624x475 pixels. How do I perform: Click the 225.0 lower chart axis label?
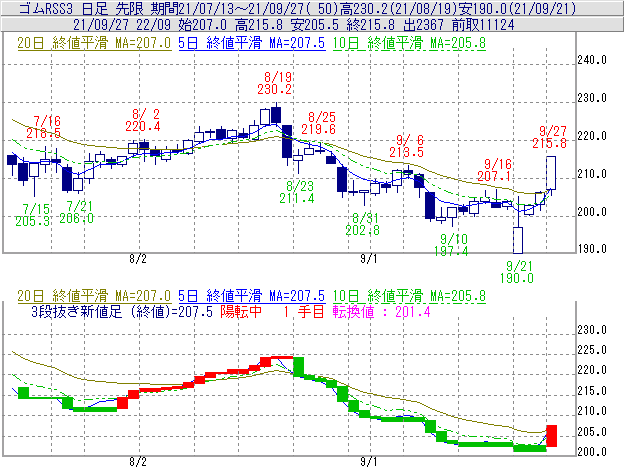(x=592, y=350)
